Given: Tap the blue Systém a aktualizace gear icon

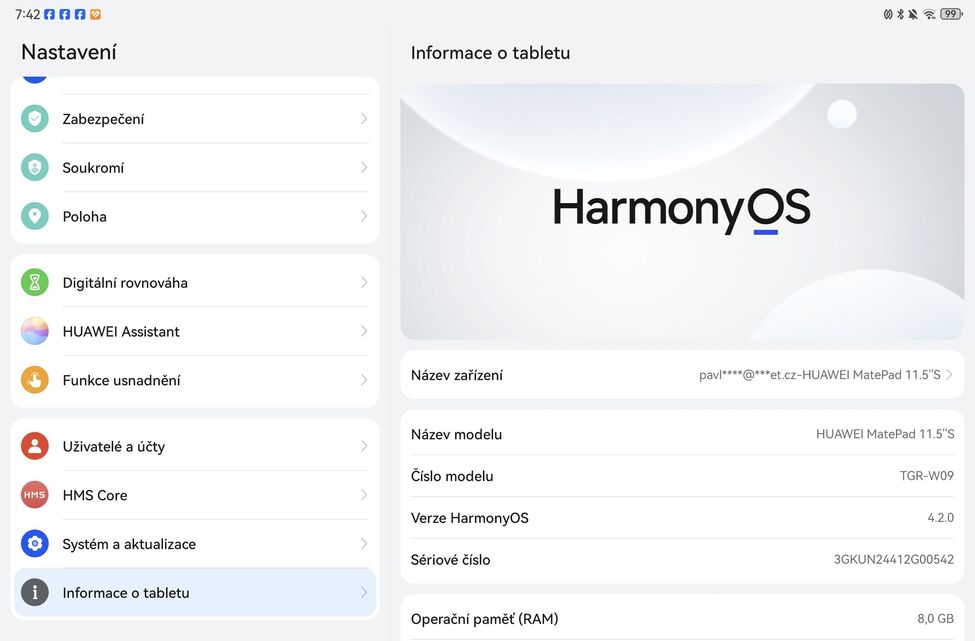Looking at the screenshot, I should point(35,544).
